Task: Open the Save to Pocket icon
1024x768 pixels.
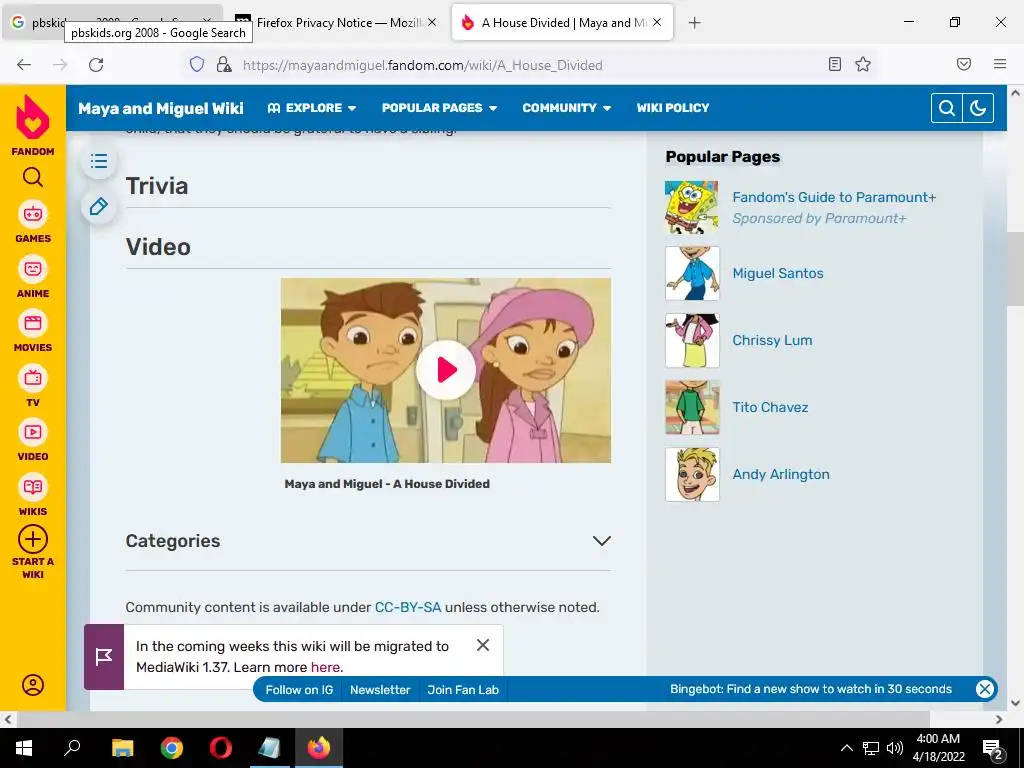Action: point(964,64)
